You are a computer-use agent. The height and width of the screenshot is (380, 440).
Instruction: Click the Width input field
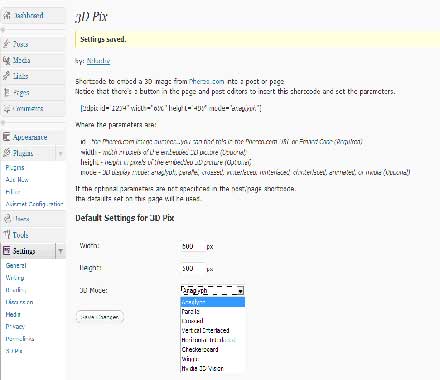coord(192,246)
